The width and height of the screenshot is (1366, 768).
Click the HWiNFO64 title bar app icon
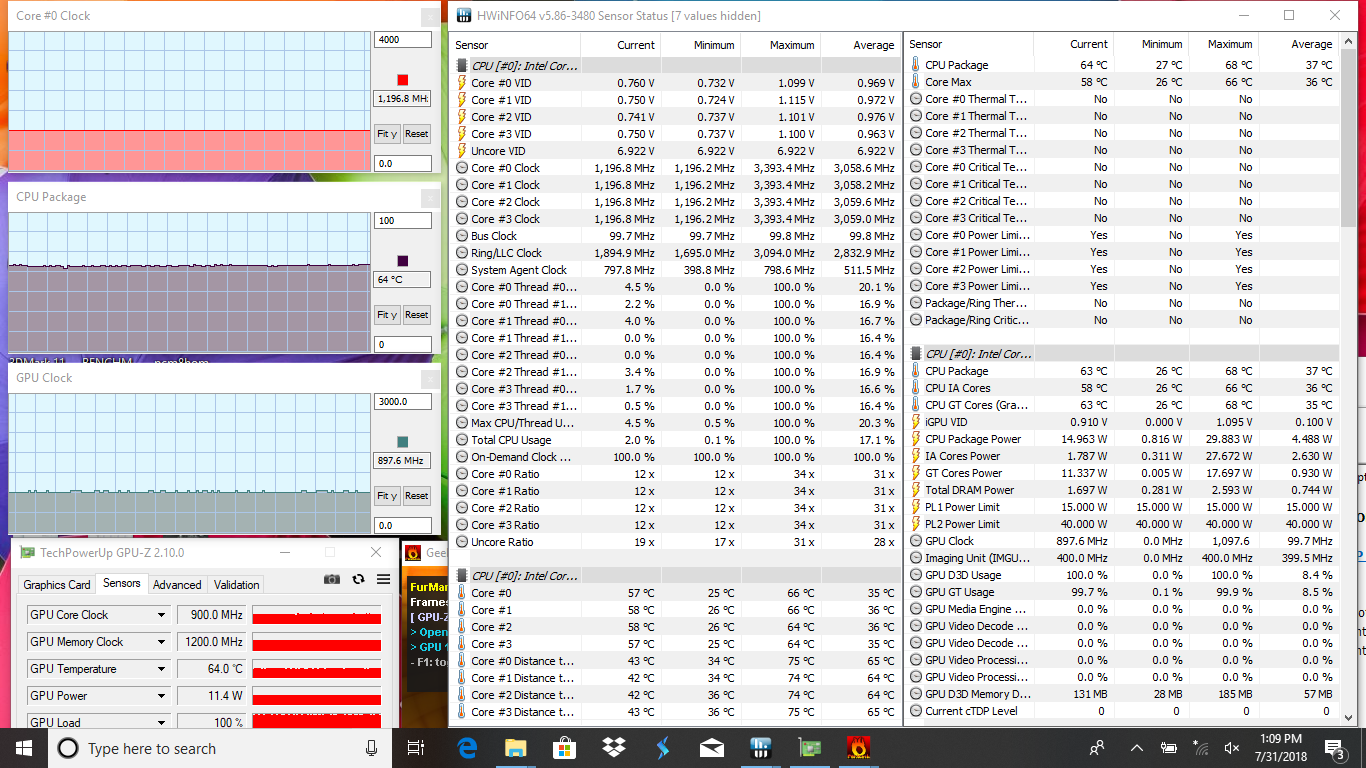point(464,16)
